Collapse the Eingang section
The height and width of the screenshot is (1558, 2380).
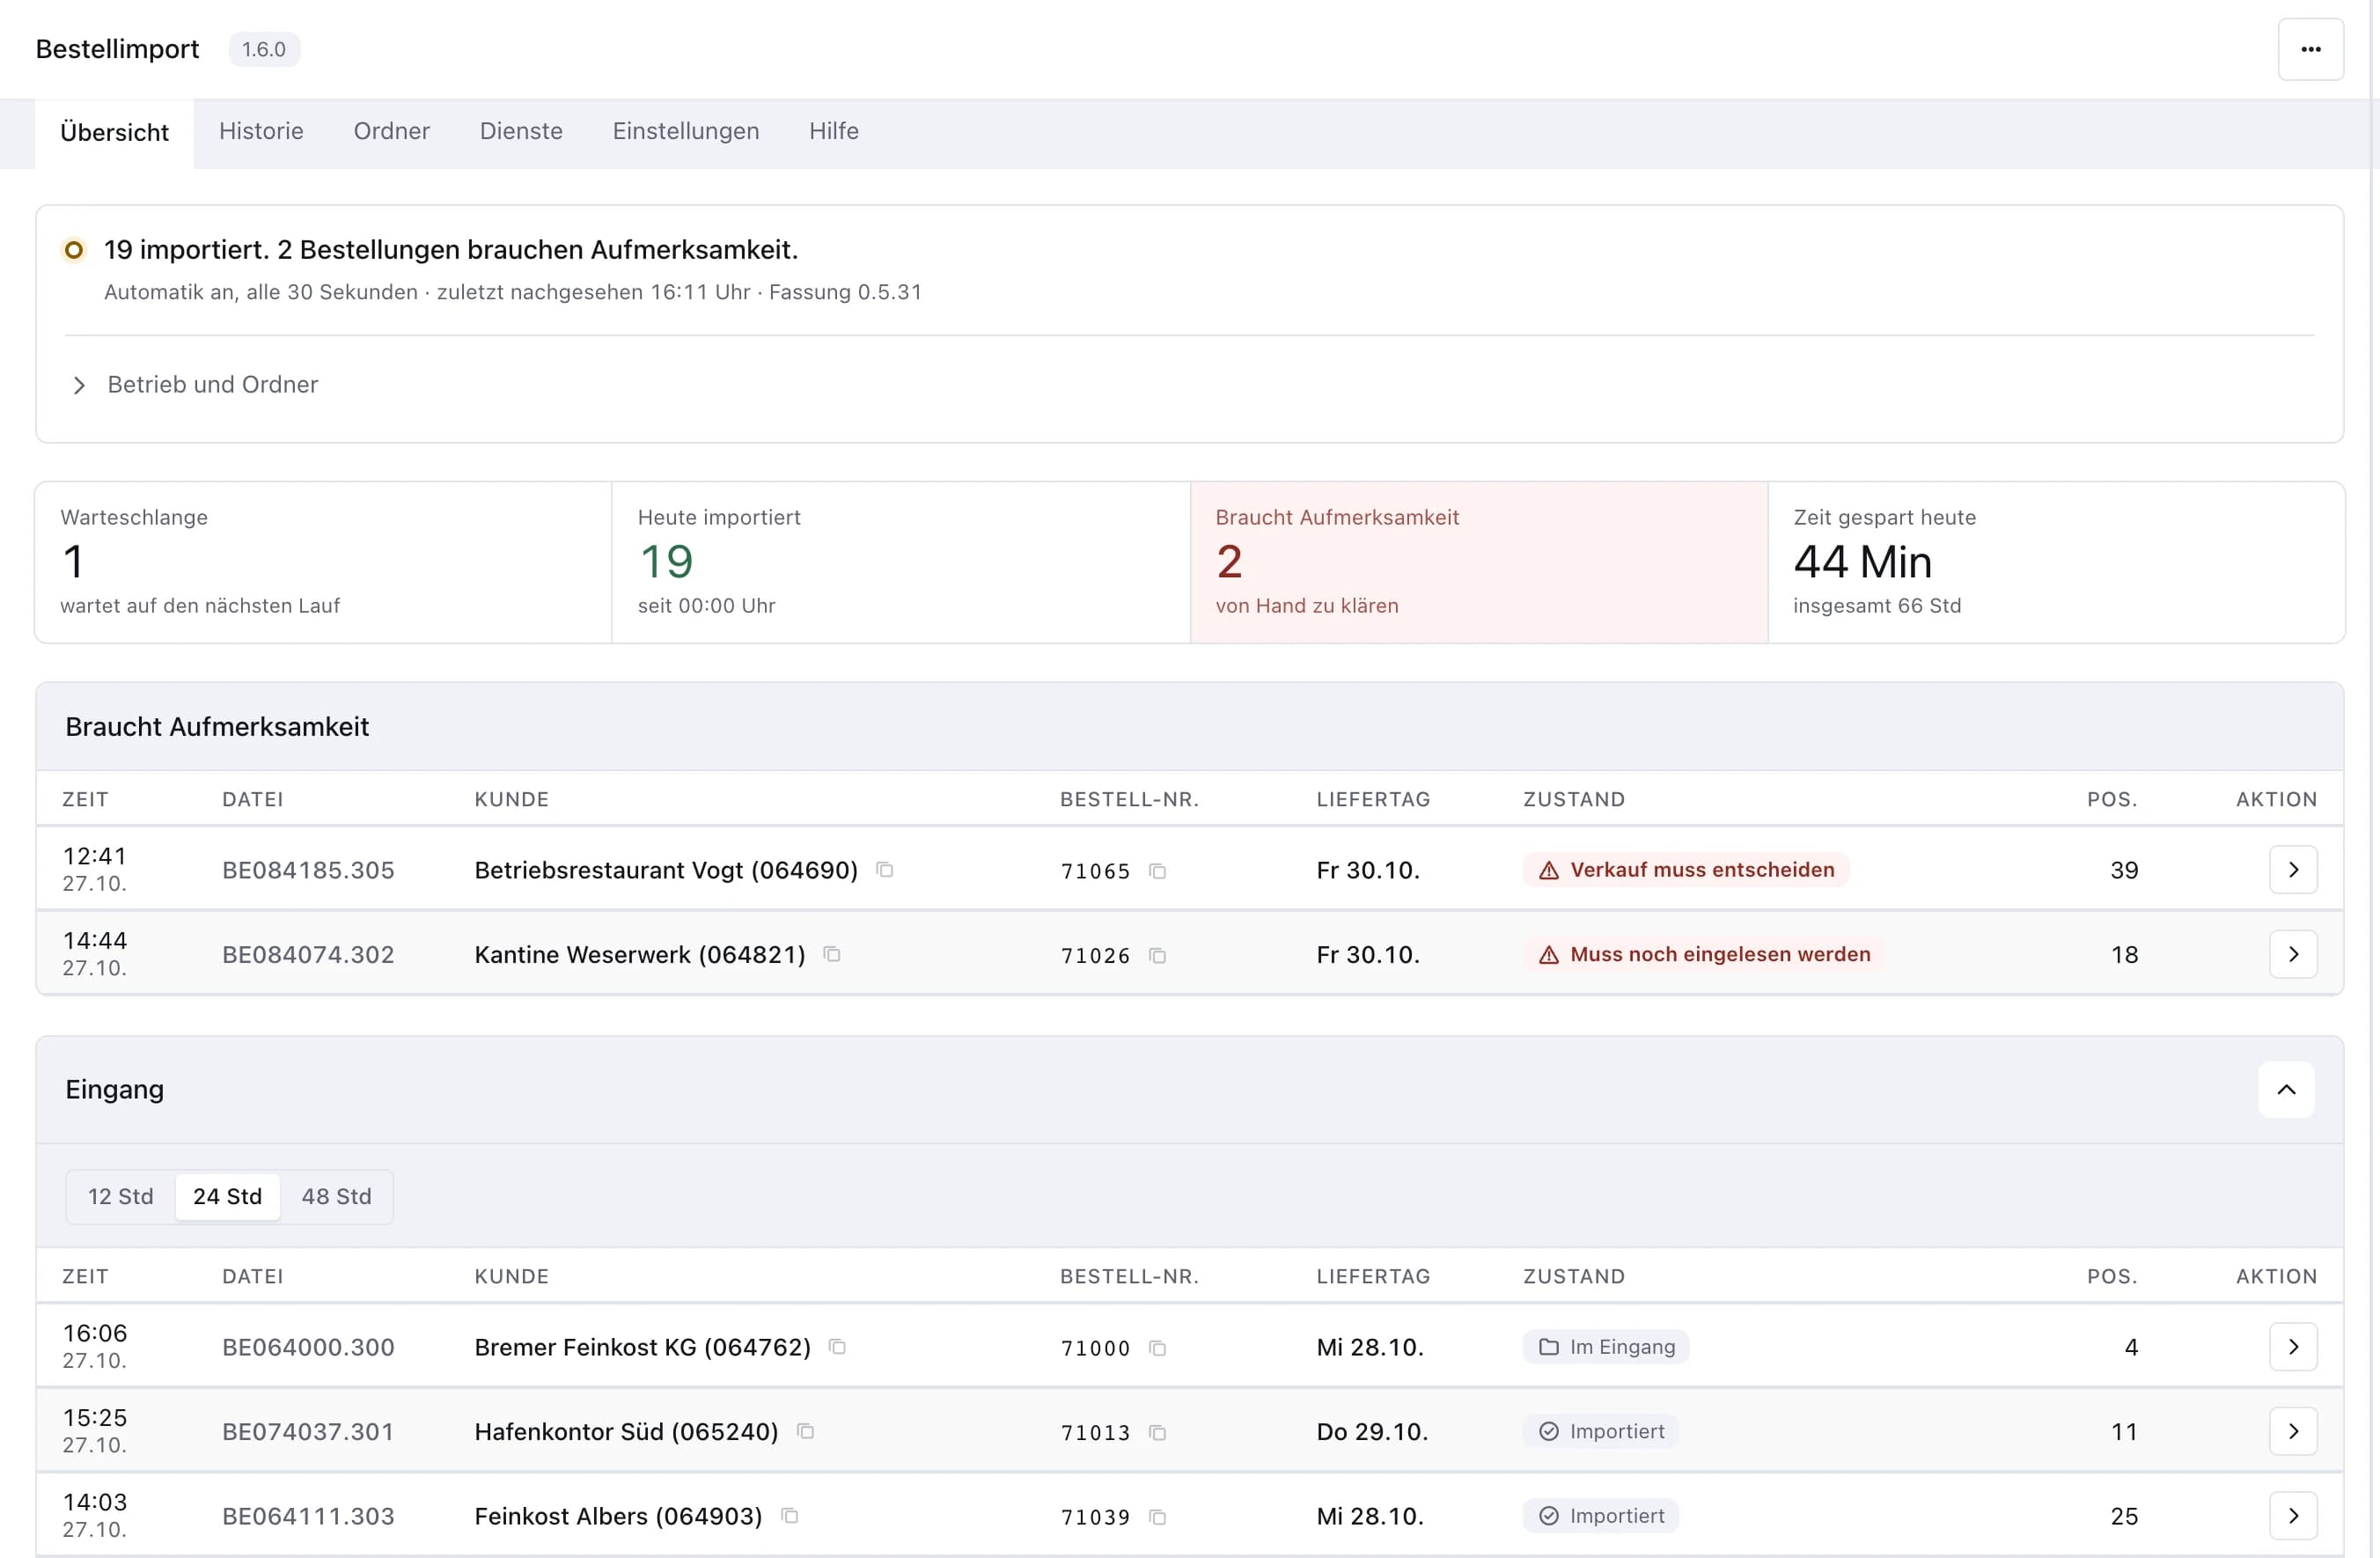coord(2285,1089)
